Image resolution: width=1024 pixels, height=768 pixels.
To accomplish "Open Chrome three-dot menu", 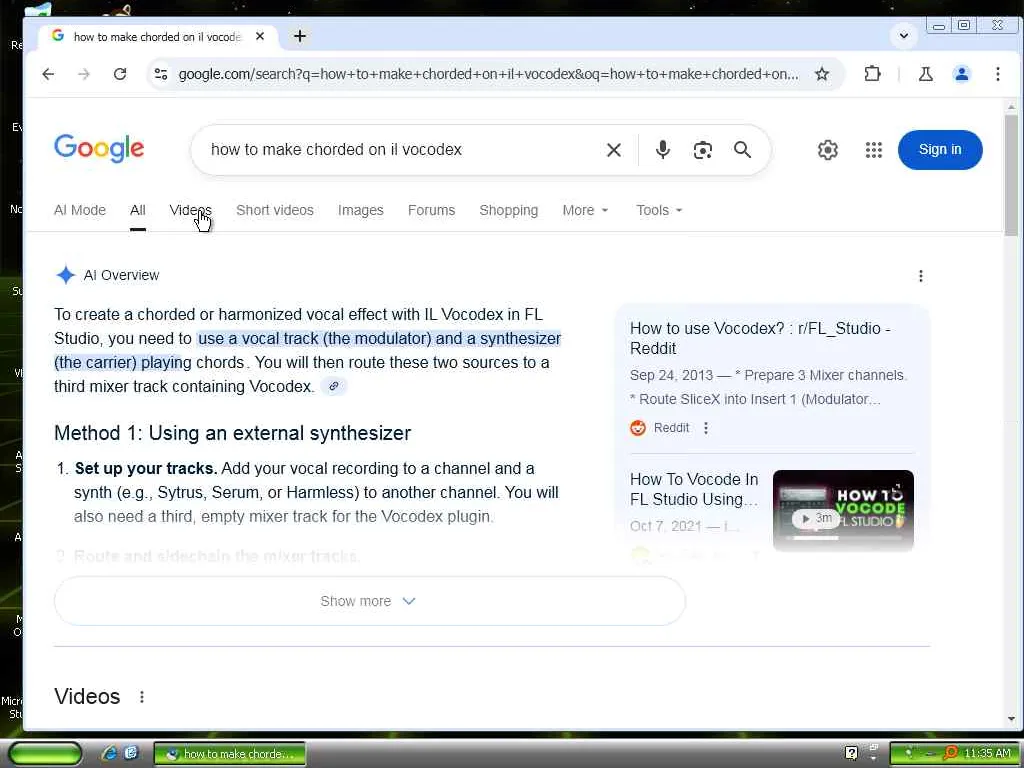I will (x=997, y=74).
